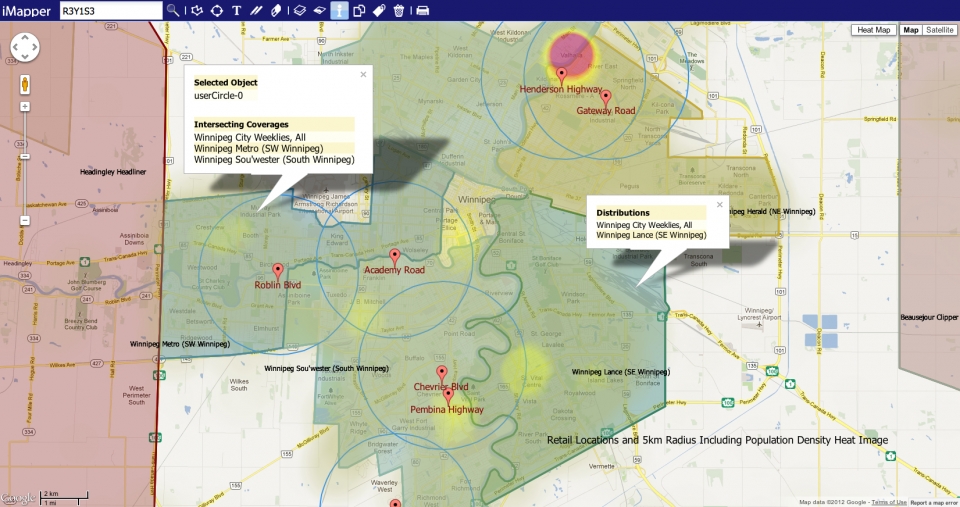Click the Chevrier Blvd marker pin
960x507 pixels.
(x=441, y=374)
